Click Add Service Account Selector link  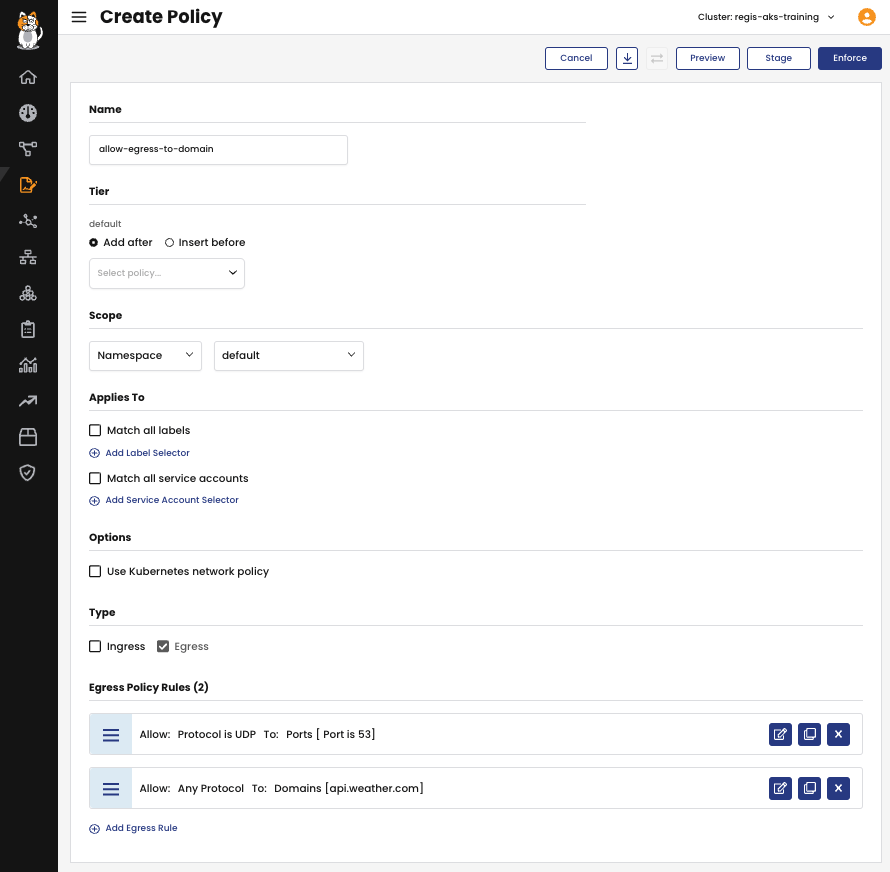pos(164,500)
